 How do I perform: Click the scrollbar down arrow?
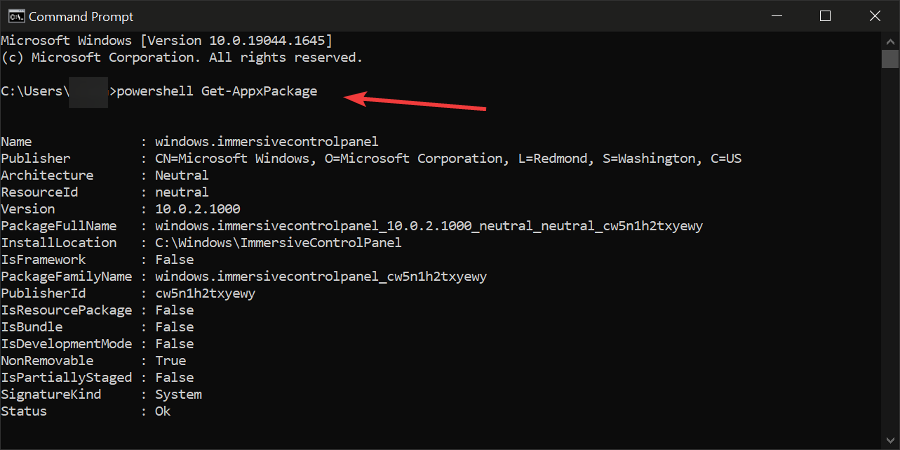[890, 441]
